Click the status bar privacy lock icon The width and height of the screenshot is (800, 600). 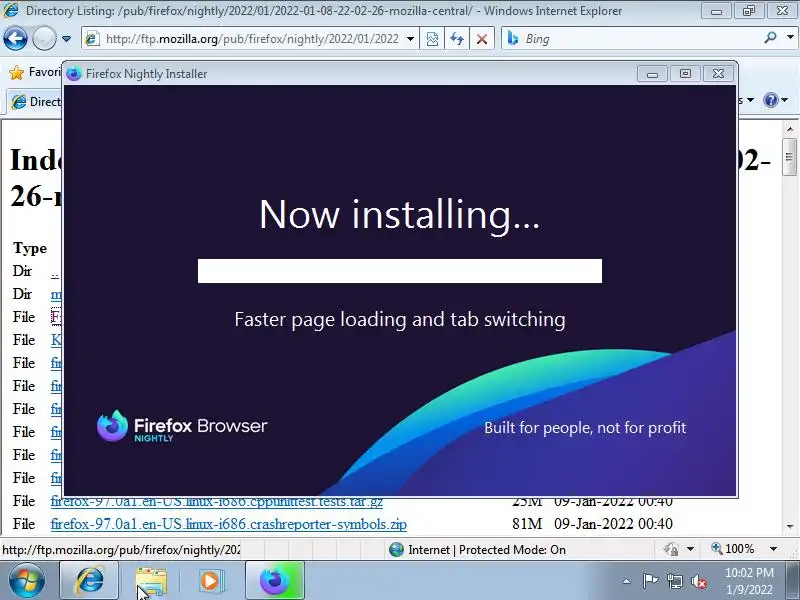[671, 549]
